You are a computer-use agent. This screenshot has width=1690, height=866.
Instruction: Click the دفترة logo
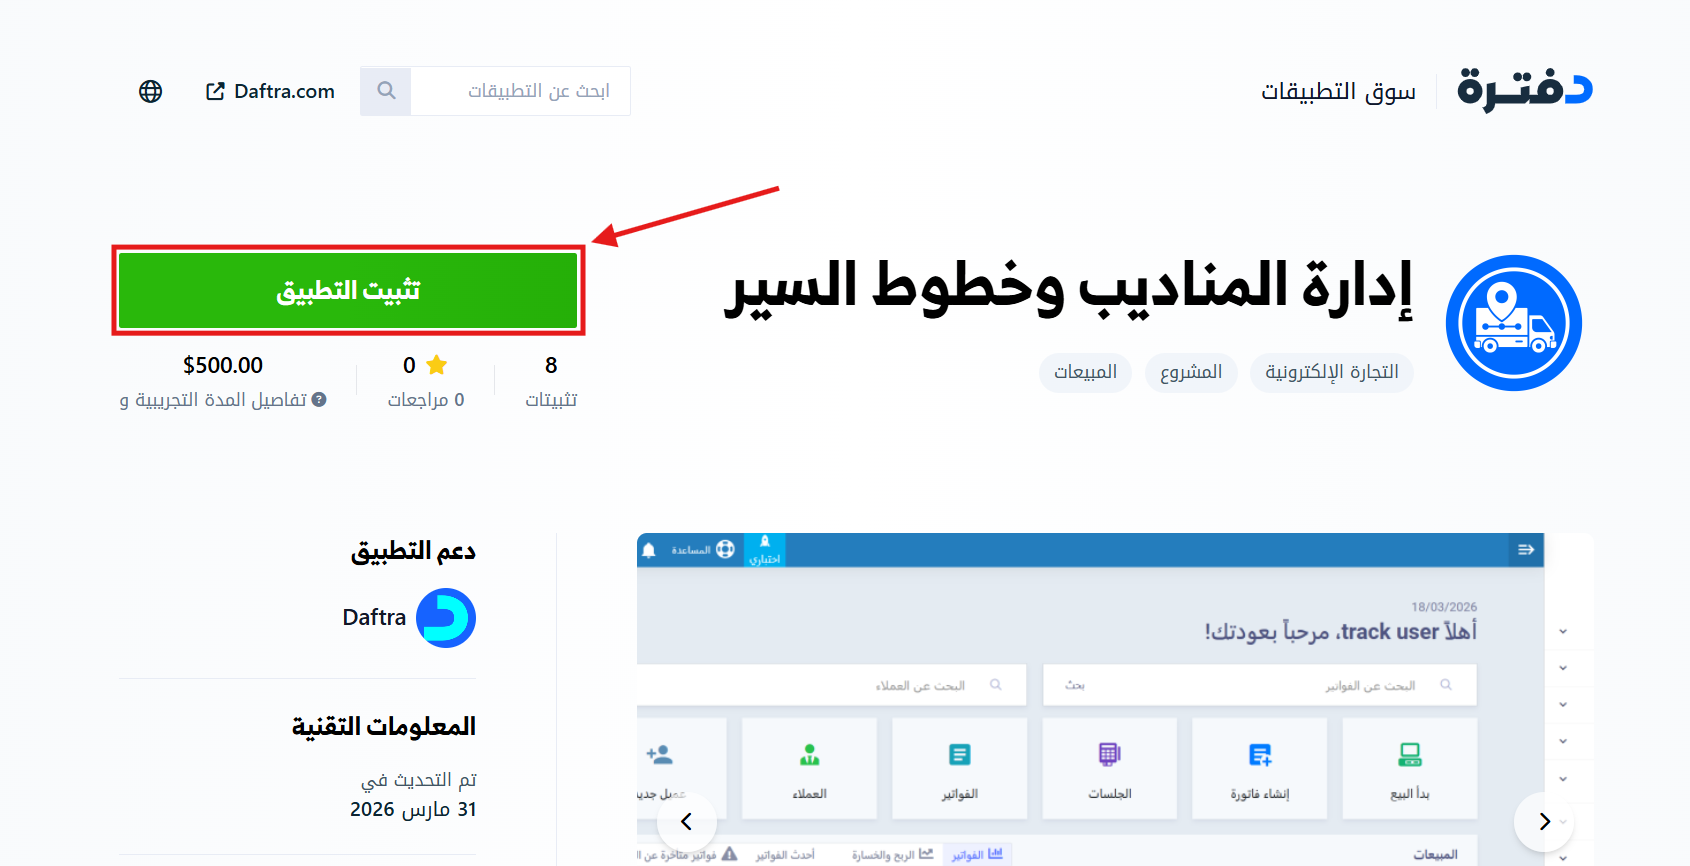click(x=1524, y=90)
